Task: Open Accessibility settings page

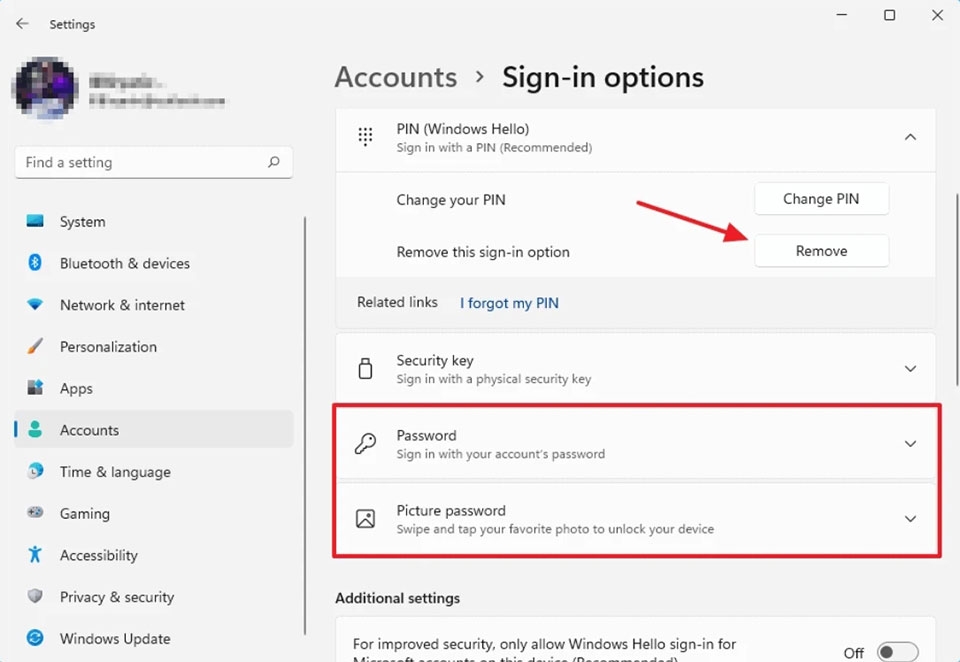Action: pyautogui.click(x=98, y=555)
